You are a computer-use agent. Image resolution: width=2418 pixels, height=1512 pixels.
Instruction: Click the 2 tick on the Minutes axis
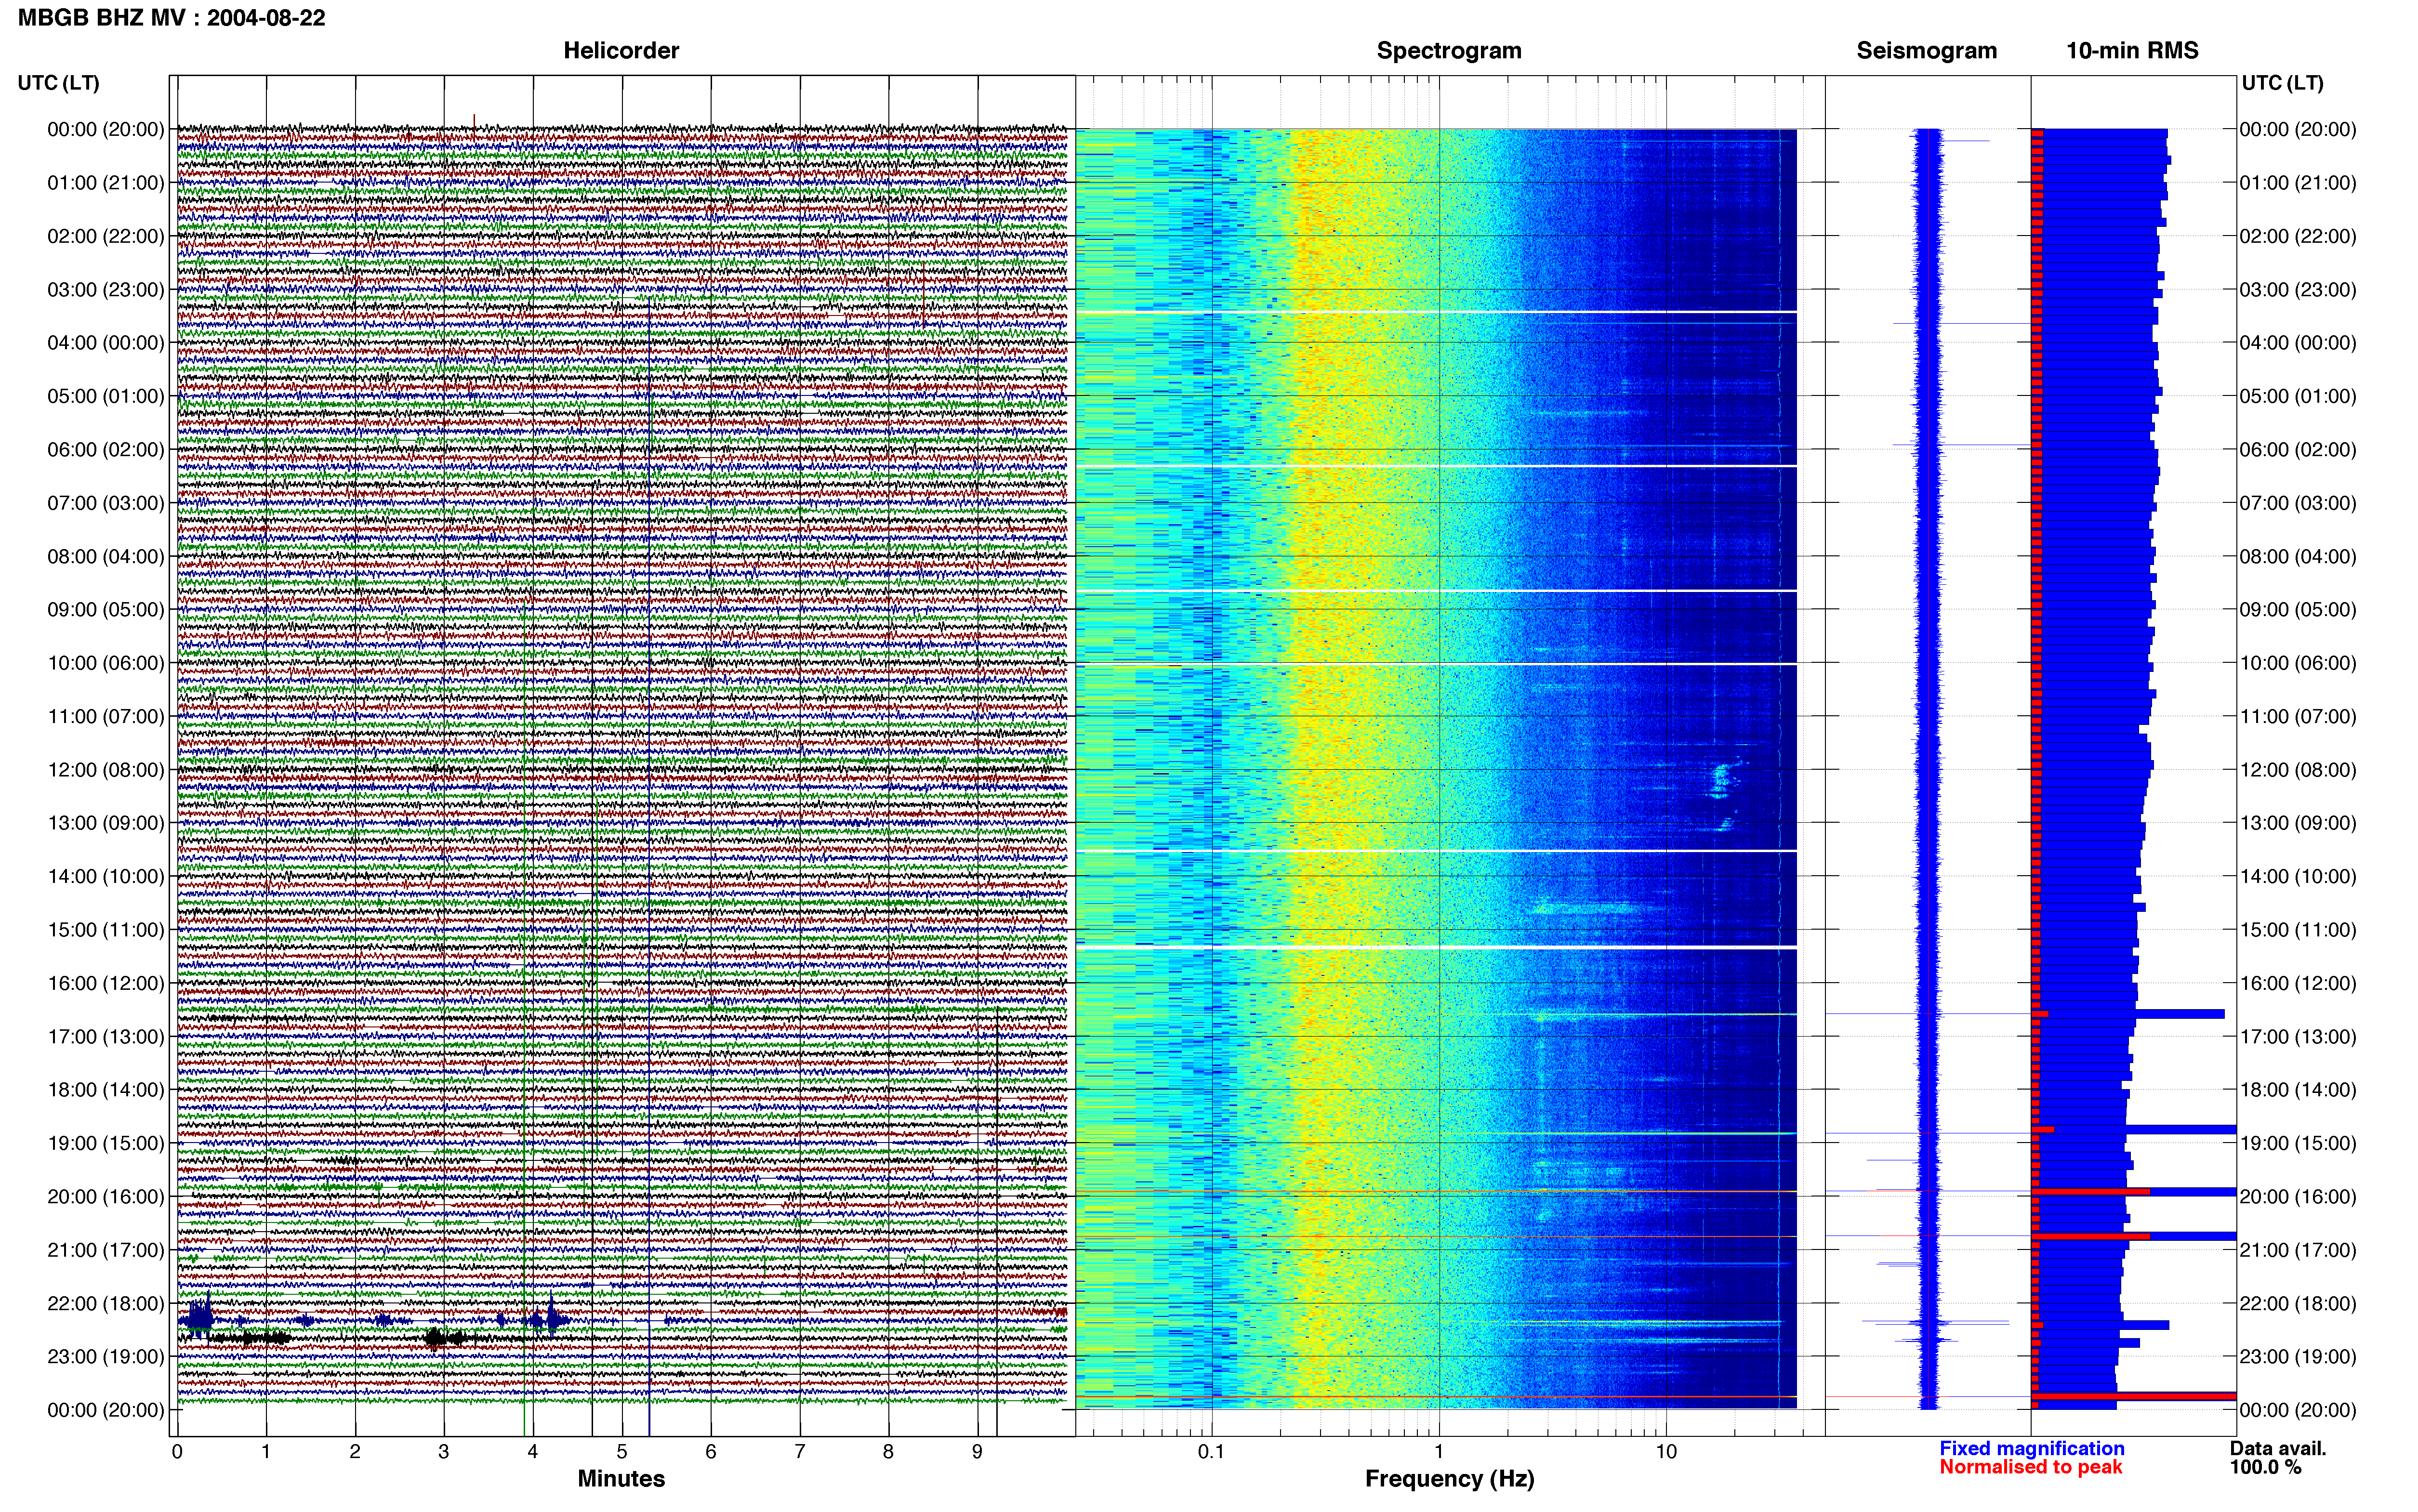pyautogui.click(x=355, y=1452)
